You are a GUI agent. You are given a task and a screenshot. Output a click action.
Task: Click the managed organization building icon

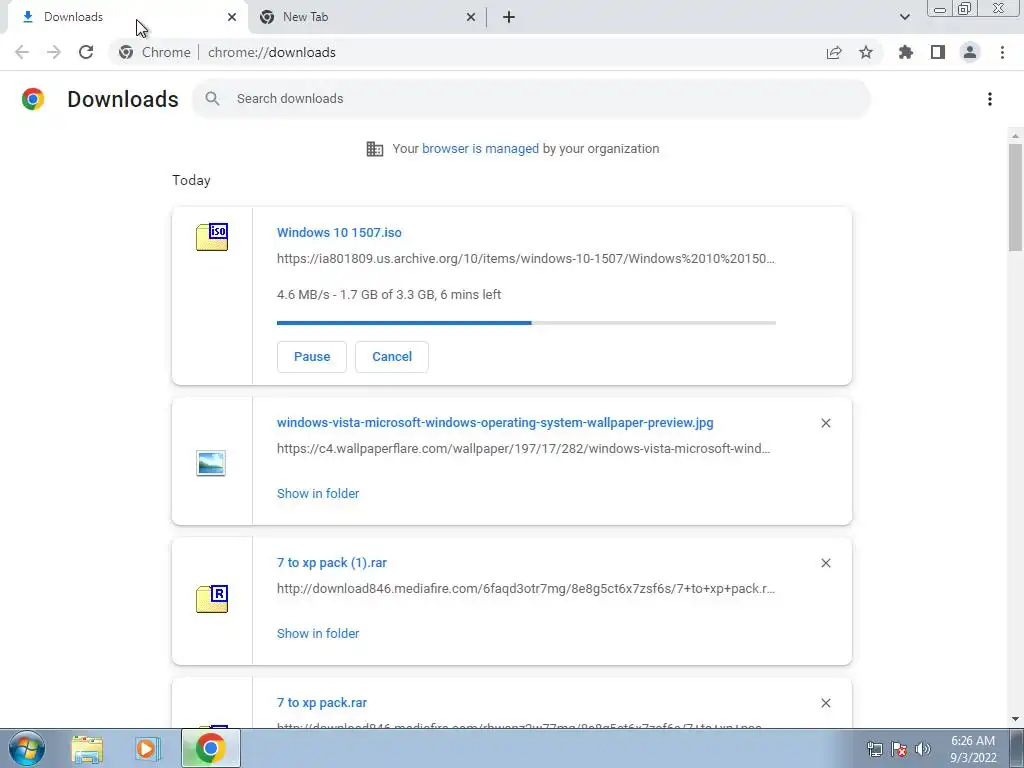[x=375, y=149]
